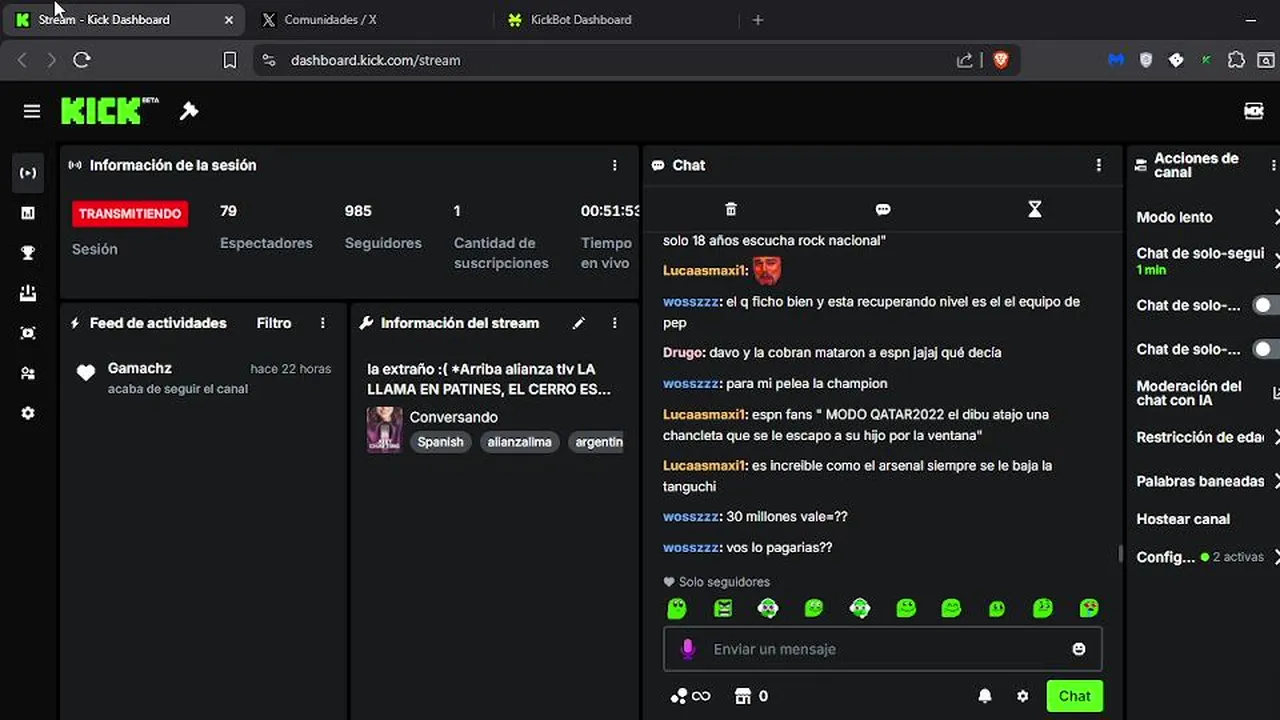Click the Enviar un mensaje field
Image resolution: width=1280 pixels, height=720 pixels.
883,649
